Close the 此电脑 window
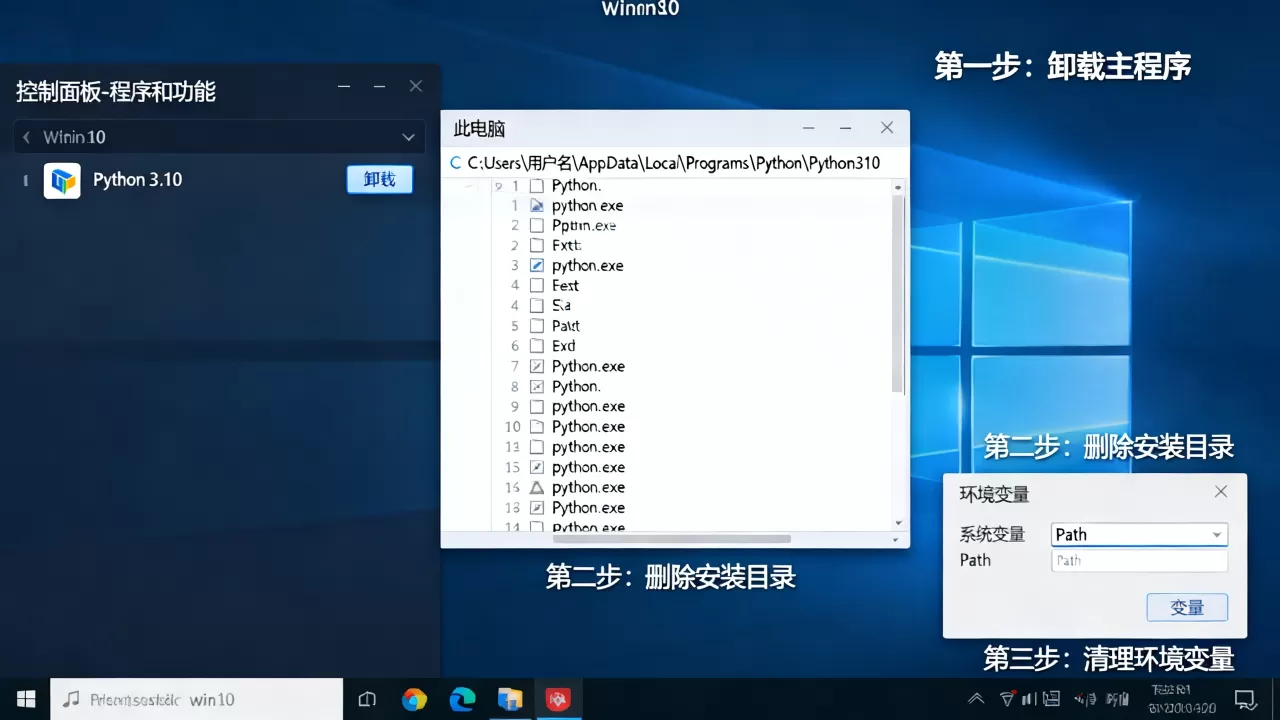1280x720 pixels. [886, 128]
